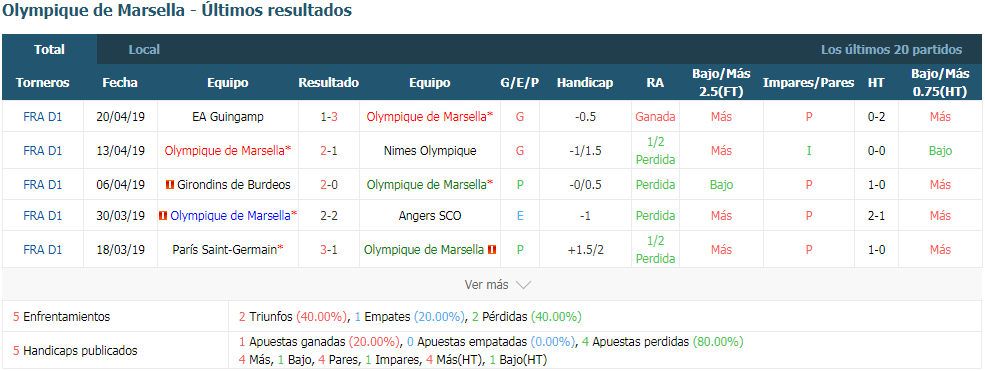Image resolution: width=985 pixels, height=371 pixels.
Task: Select the Total tab
Action: click(49, 50)
